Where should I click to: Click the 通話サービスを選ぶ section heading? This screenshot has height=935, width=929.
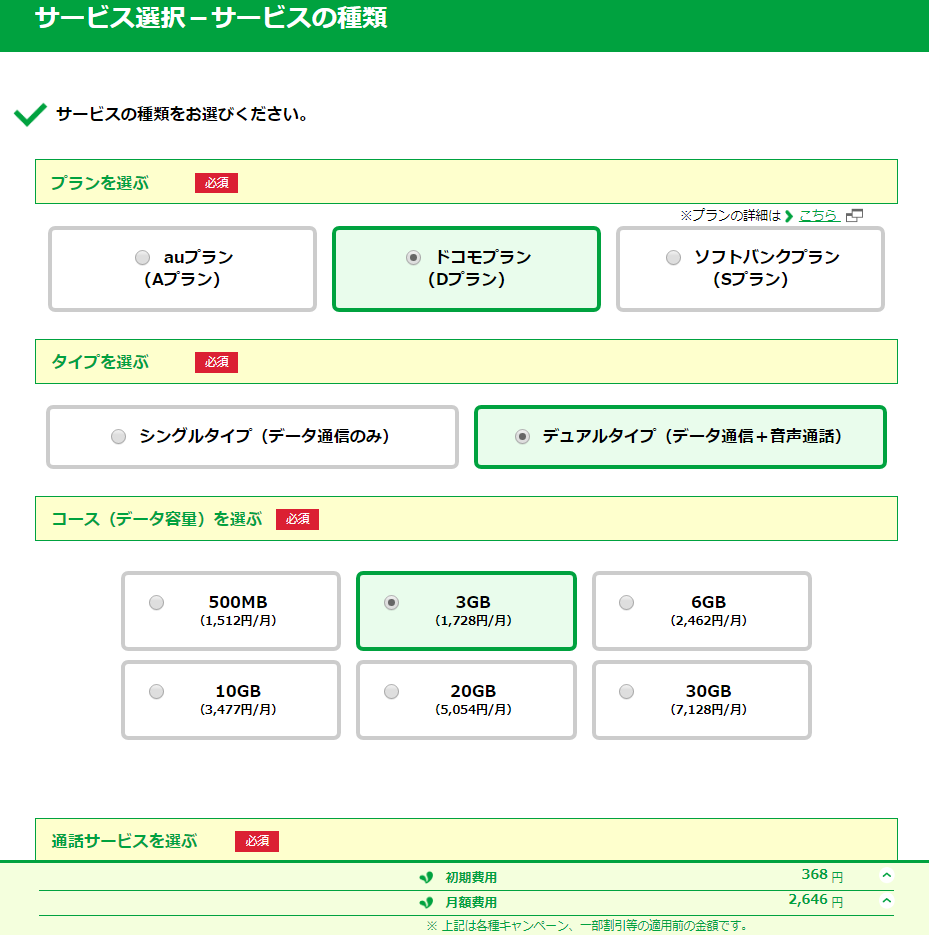[x=124, y=841]
